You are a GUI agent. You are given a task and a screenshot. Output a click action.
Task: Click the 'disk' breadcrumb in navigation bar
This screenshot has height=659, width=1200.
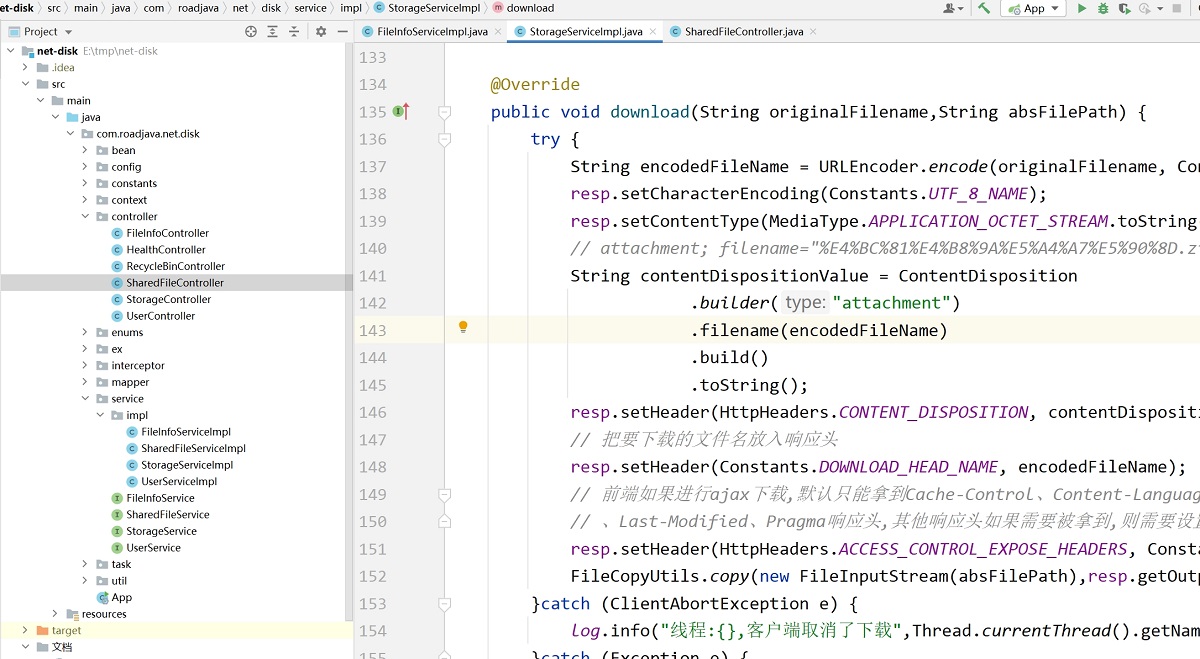(x=271, y=8)
